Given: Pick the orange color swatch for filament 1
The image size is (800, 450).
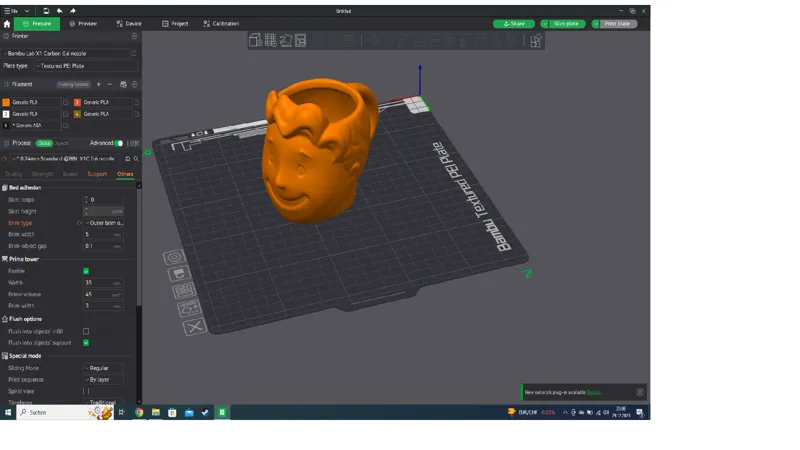Looking at the screenshot, I should 6,102.
